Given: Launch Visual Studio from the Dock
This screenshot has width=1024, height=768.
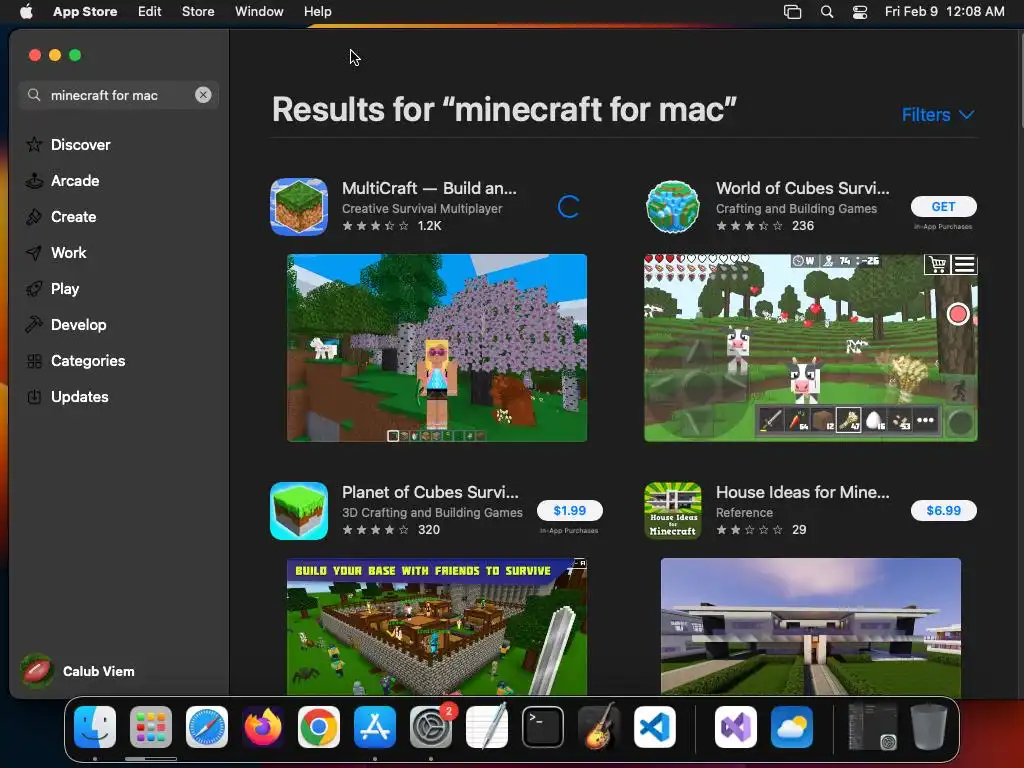Looking at the screenshot, I should (736, 727).
